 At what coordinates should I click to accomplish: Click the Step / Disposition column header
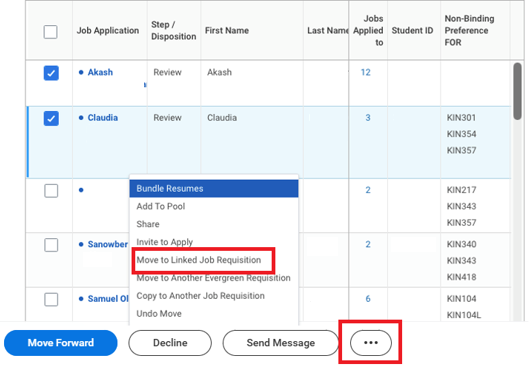click(x=173, y=31)
